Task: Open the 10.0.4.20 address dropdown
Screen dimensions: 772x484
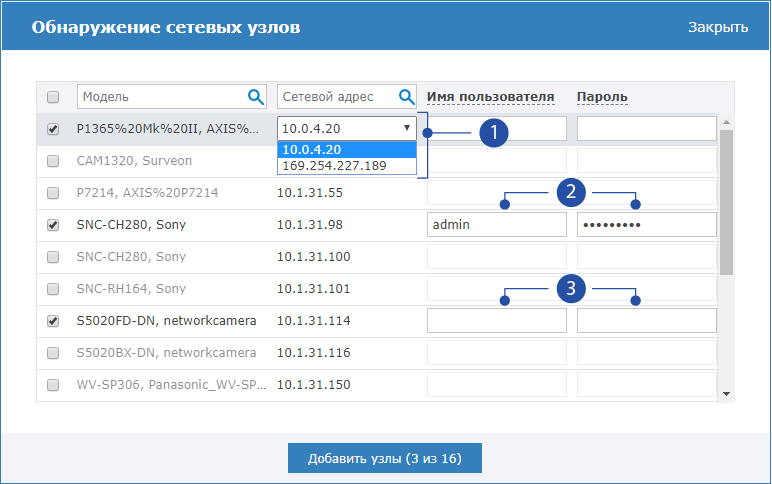Action: coord(346,128)
